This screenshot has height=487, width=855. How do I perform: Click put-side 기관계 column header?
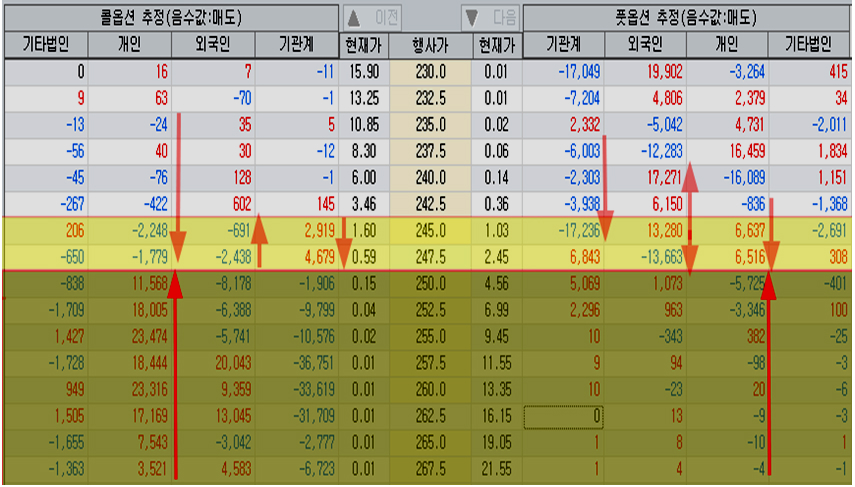pyautogui.click(x=563, y=45)
